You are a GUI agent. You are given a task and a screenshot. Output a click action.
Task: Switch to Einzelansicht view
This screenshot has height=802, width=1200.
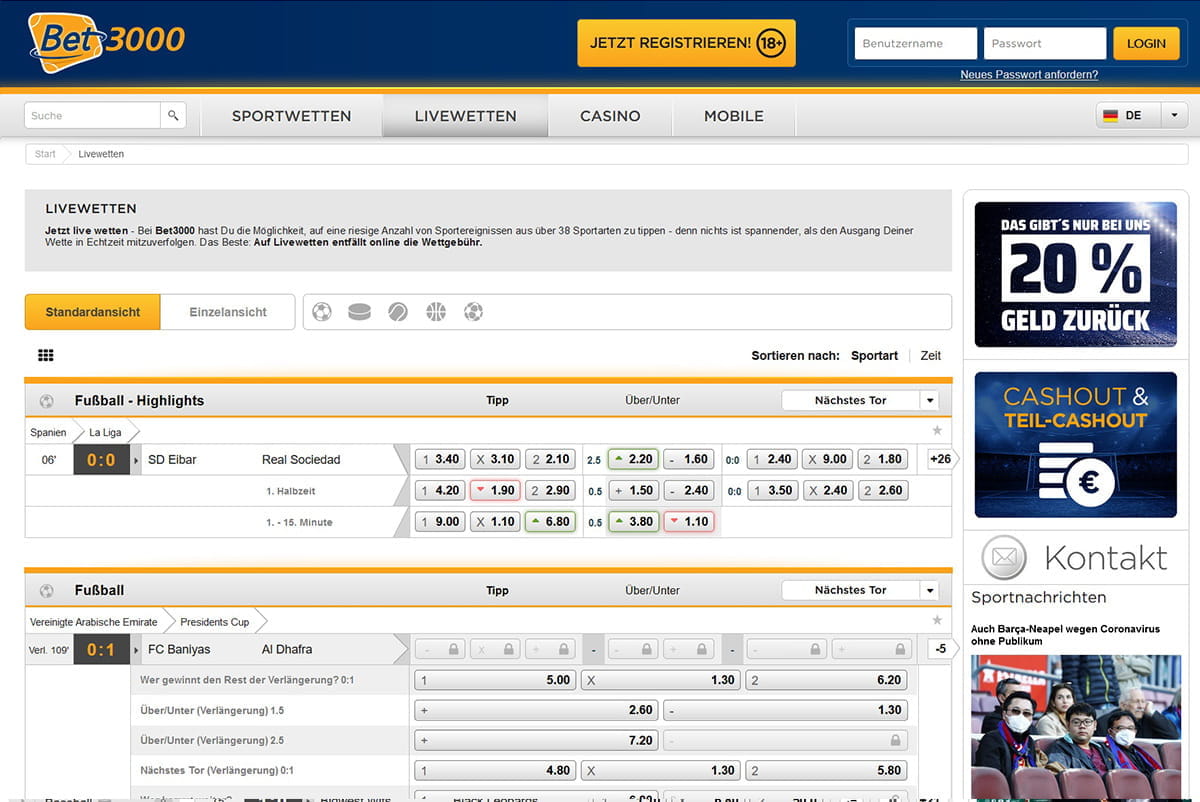pos(228,312)
